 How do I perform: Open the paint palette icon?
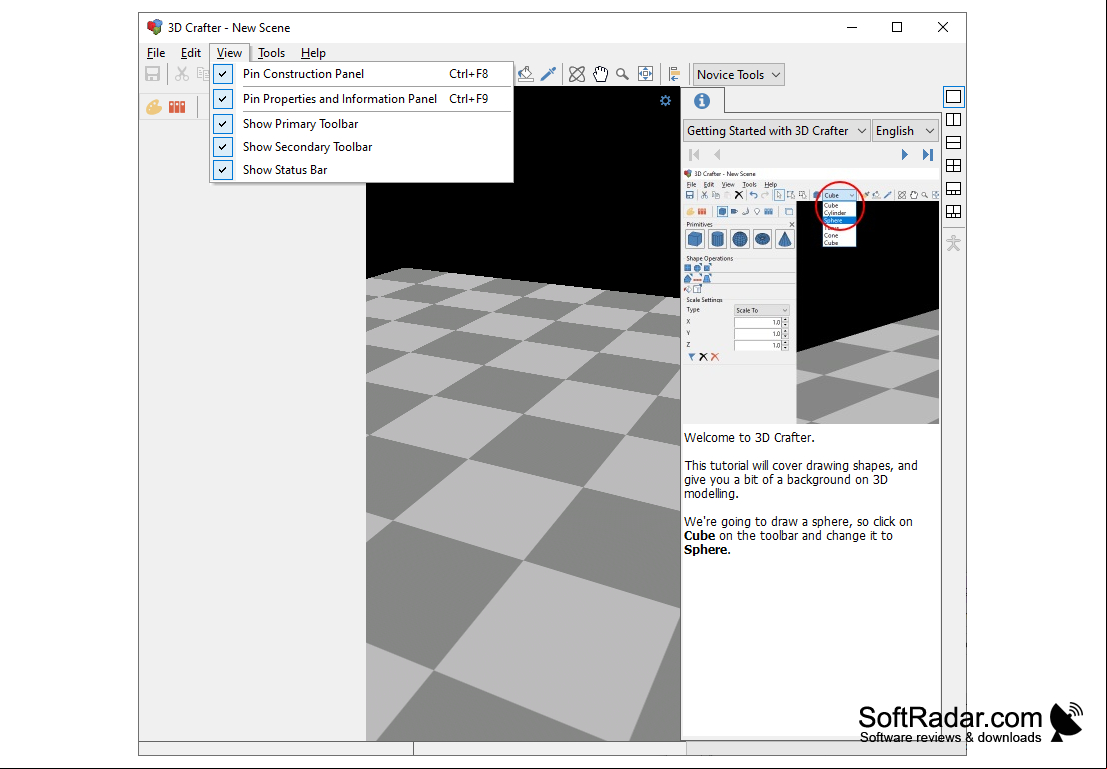154,107
